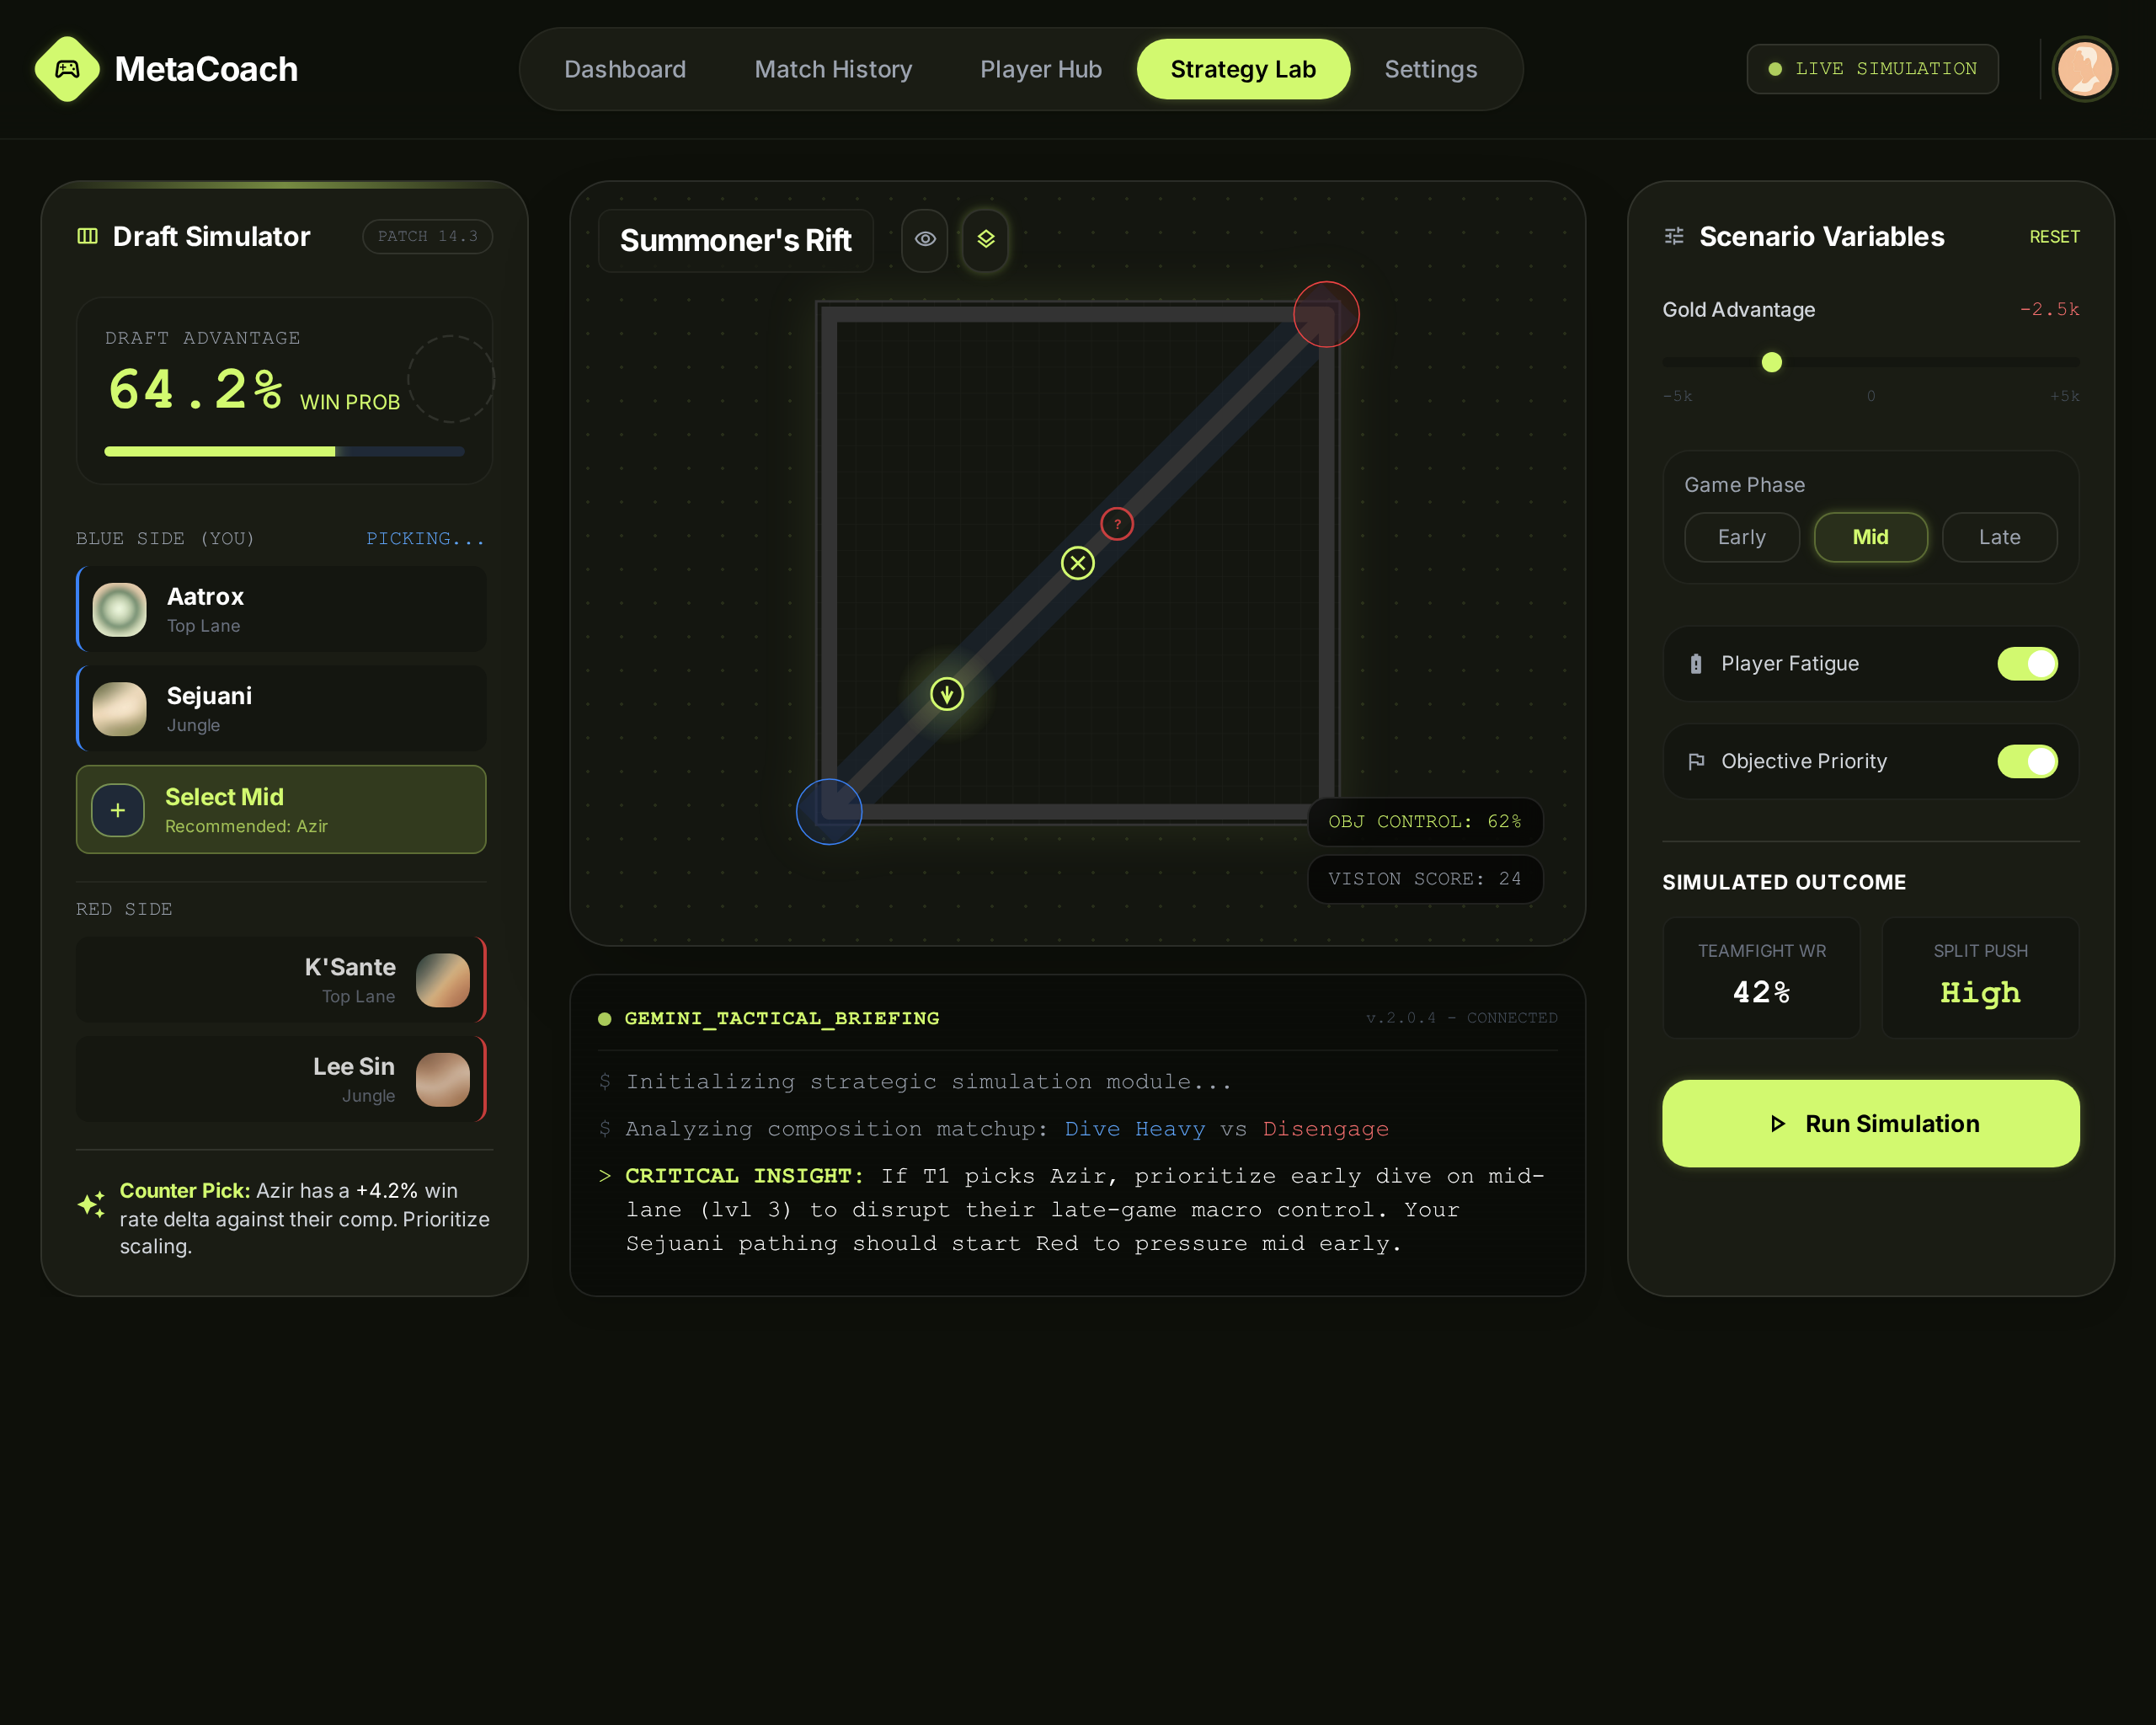Viewport: 2156px width, 1725px height.
Task: Disable the Player Fatigue toggle
Action: coord(2027,664)
